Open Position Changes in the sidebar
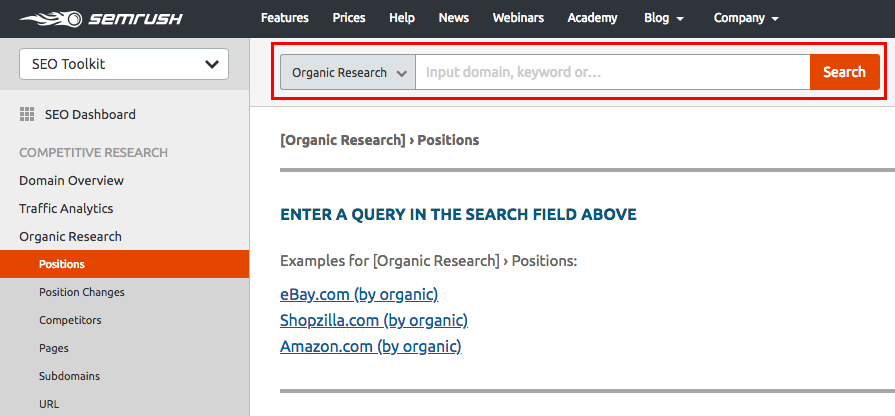The height and width of the screenshot is (416, 895). (82, 292)
